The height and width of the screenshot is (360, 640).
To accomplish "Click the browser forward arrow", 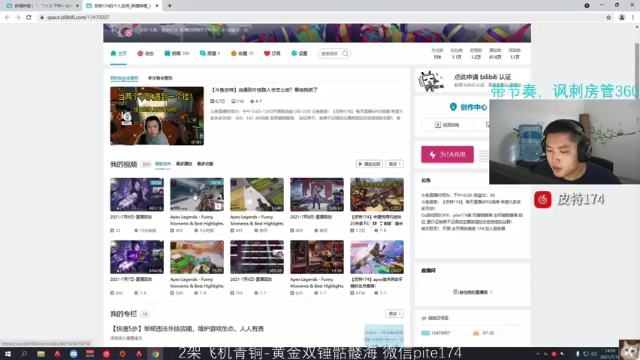I will [18, 18].
